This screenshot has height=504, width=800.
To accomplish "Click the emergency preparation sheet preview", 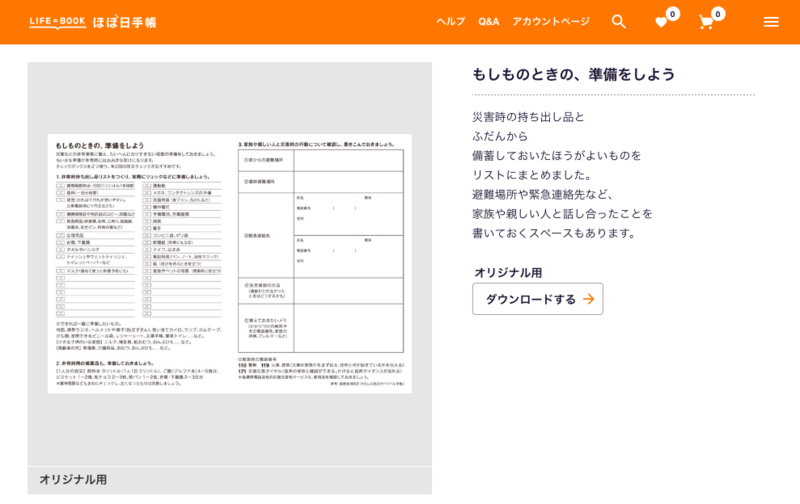I will (x=229, y=263).
